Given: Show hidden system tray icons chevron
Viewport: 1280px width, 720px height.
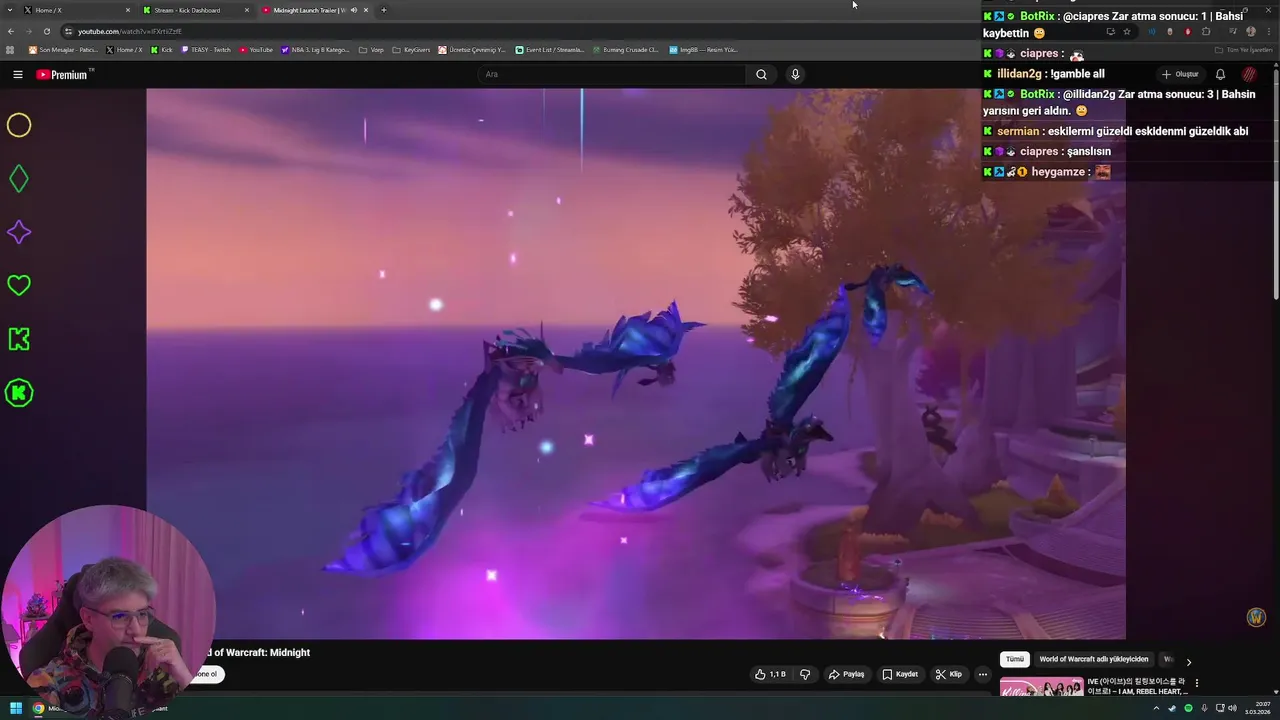Looking at the screenshot, I should (1157, 708).
